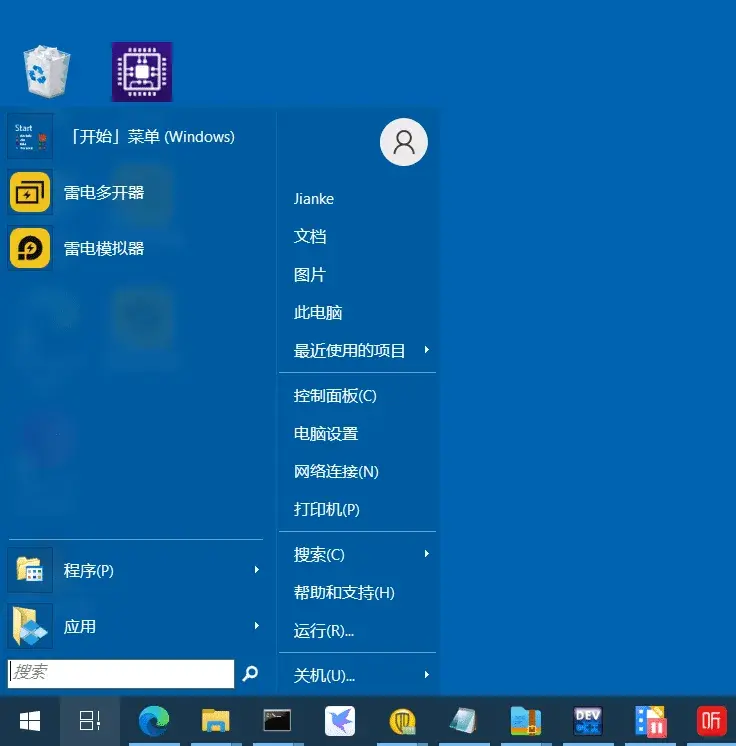Click the magnifier search icon
Viewport: 736px width, 746px height.
[x=250, y=673]
